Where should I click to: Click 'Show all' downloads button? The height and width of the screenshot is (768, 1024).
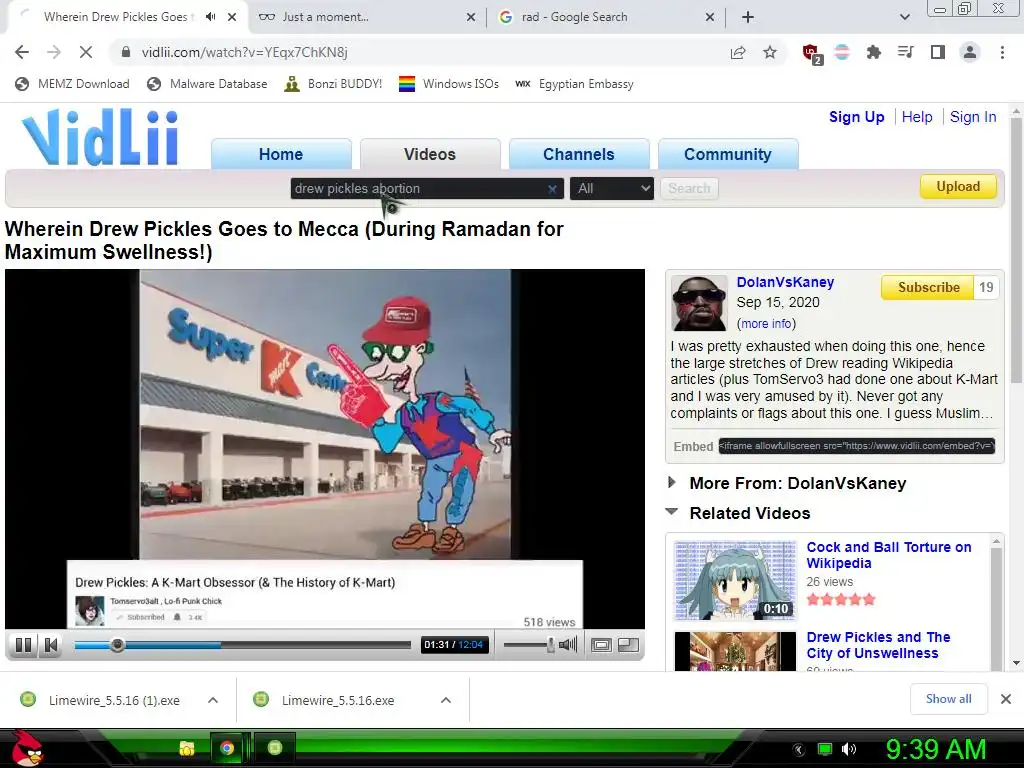click(x=948, y=699)
